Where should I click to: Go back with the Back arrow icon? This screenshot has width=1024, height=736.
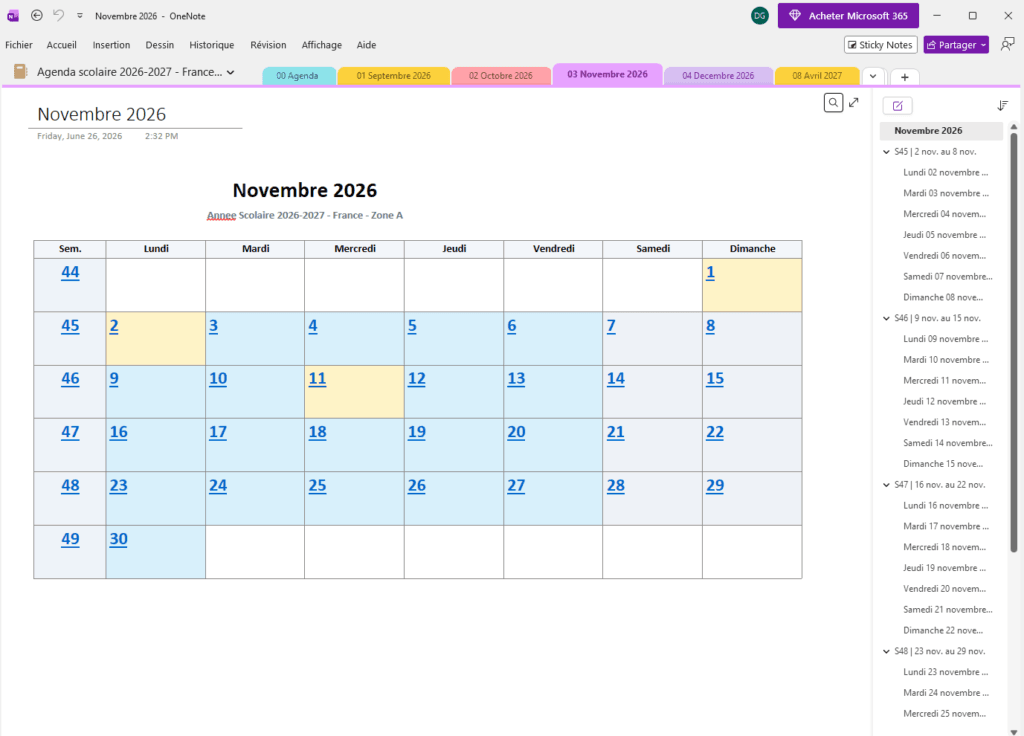[x=37, y=16]
